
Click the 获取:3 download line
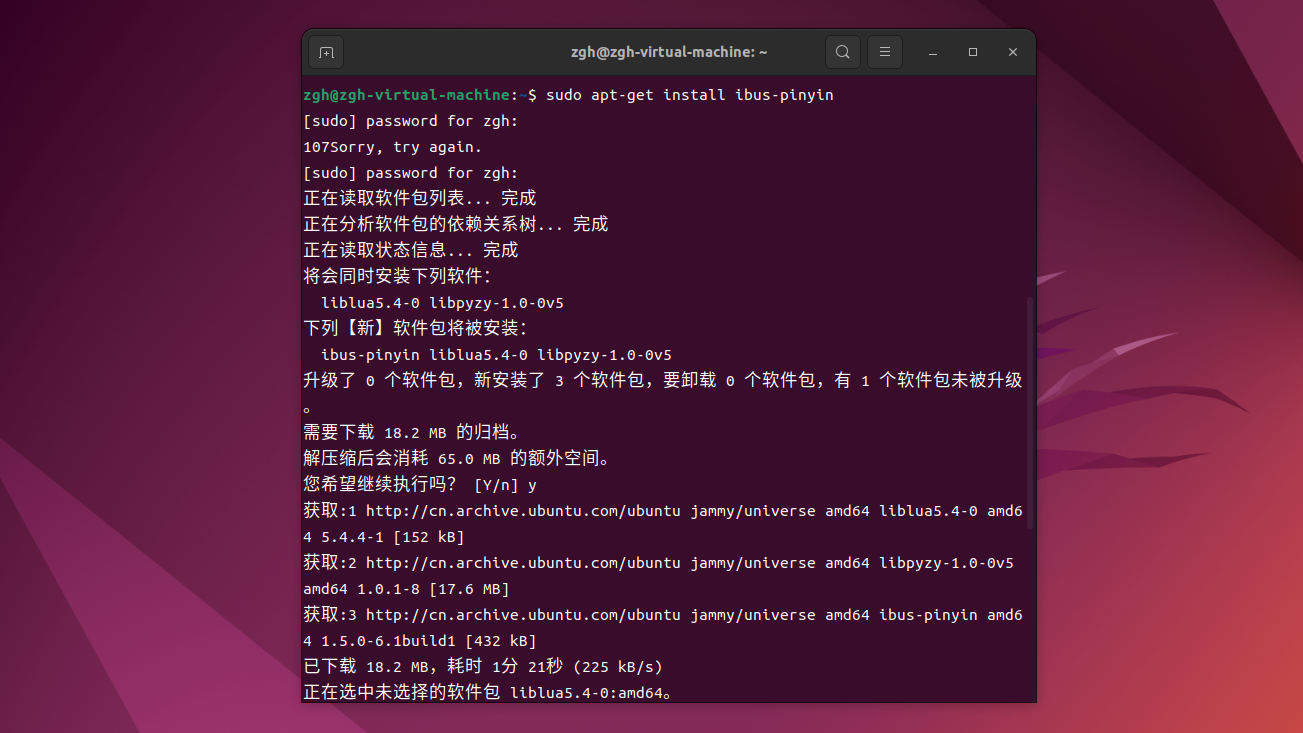point(663,628)
